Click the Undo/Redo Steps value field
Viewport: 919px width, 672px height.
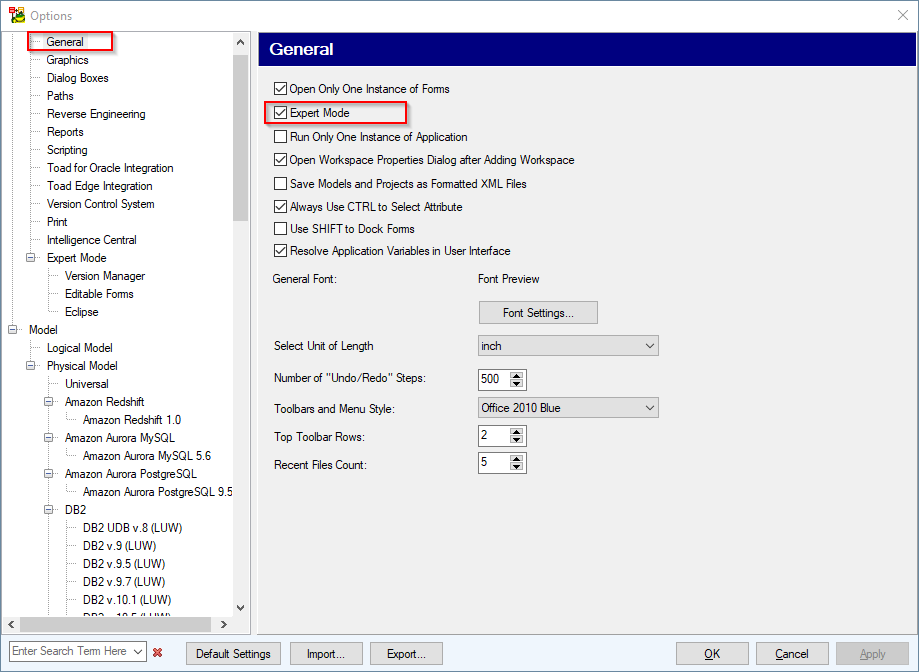pyautogui.click(x=494, y=380)
